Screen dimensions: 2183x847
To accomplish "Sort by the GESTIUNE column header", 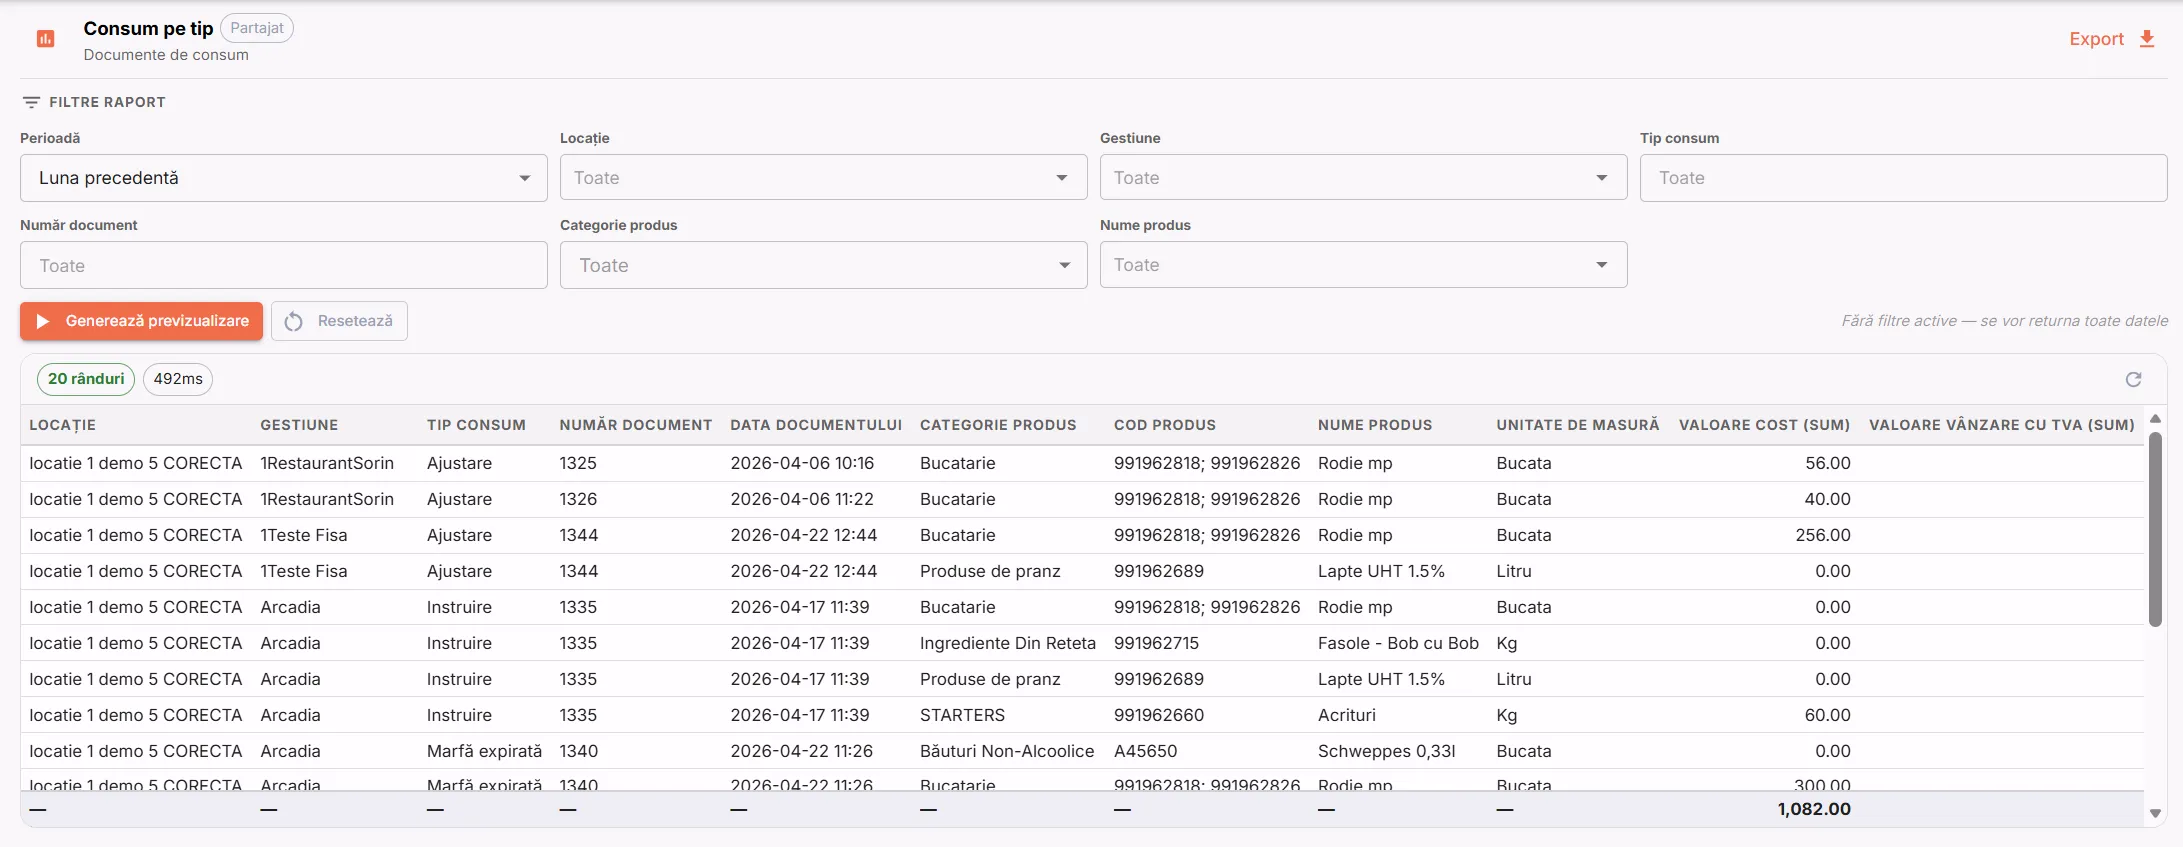I will [299, 425].
